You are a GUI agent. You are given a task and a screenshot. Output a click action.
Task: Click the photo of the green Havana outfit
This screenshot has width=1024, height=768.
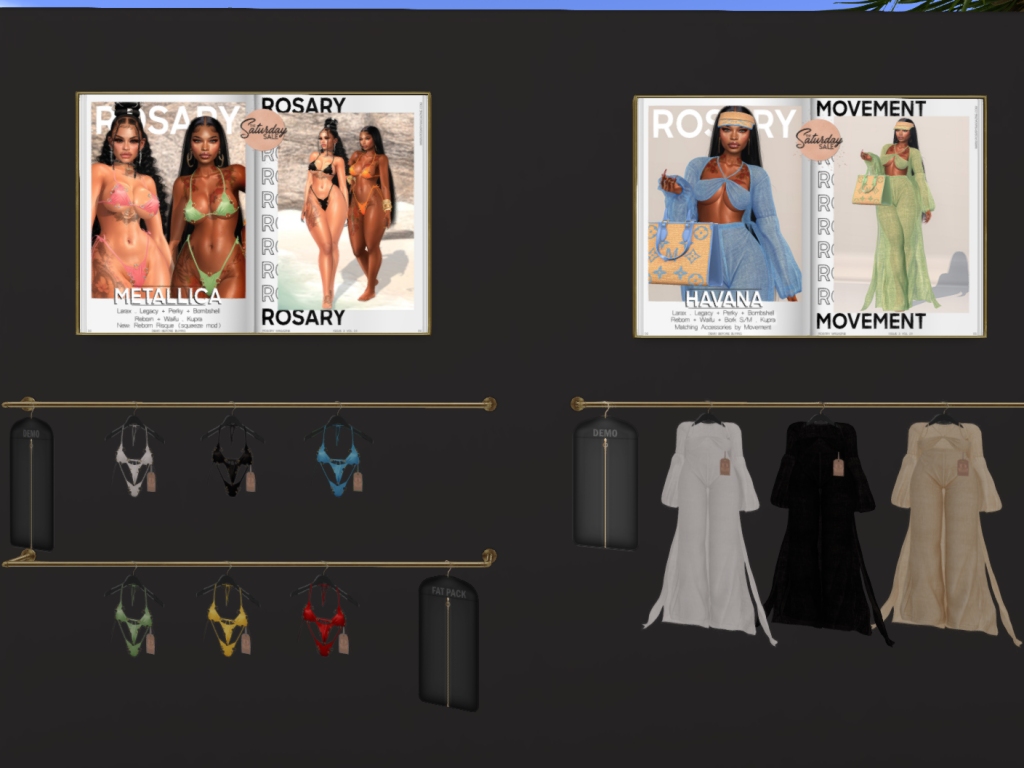[x=901, y=215]
